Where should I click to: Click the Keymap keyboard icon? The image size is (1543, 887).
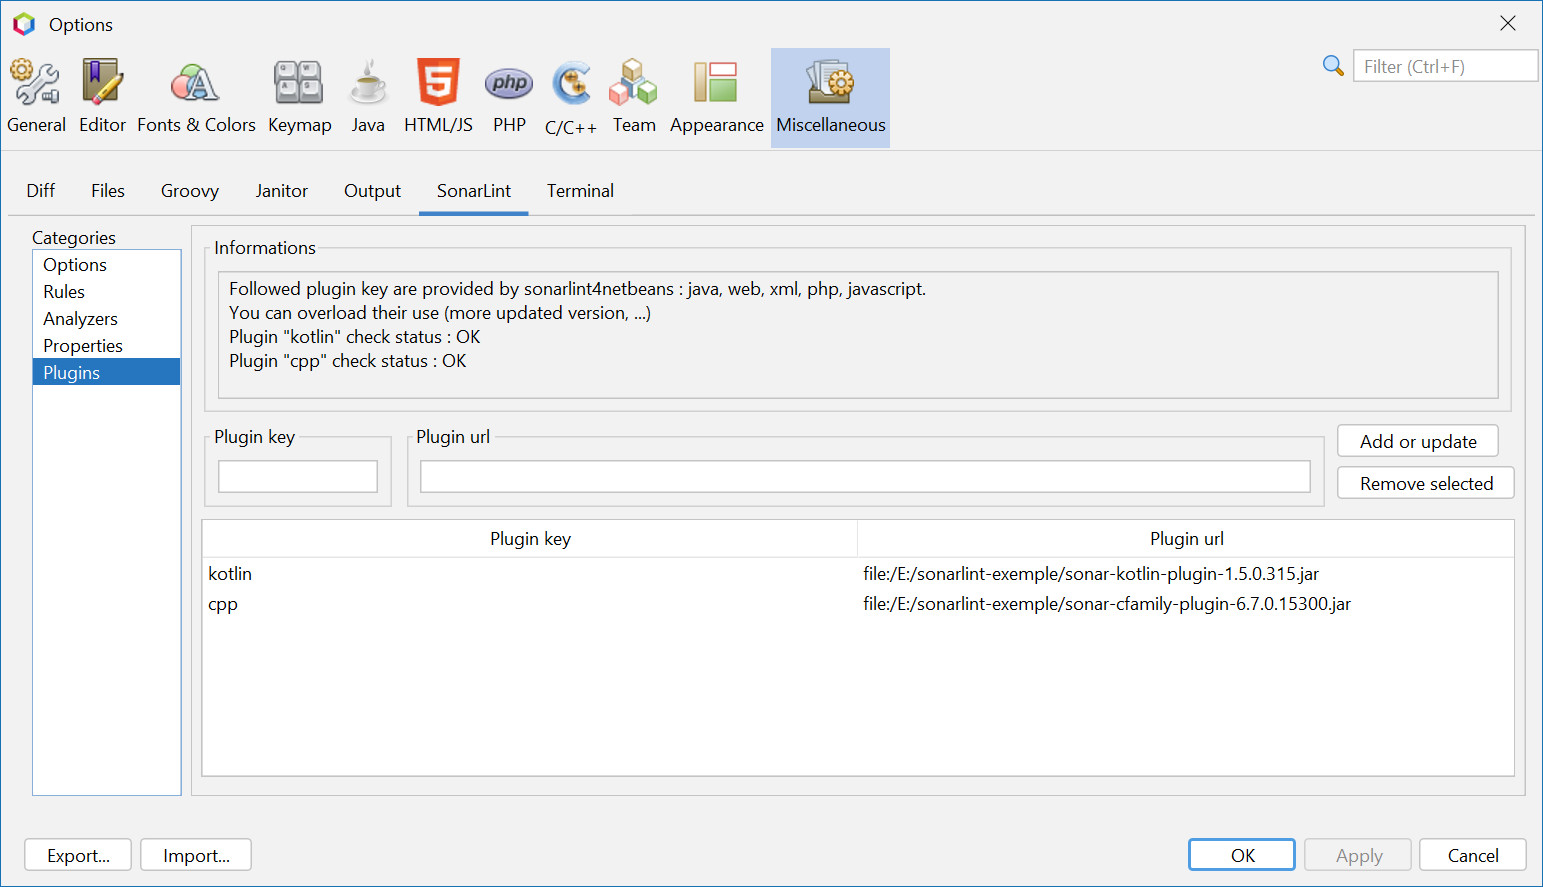pos(299,96)
